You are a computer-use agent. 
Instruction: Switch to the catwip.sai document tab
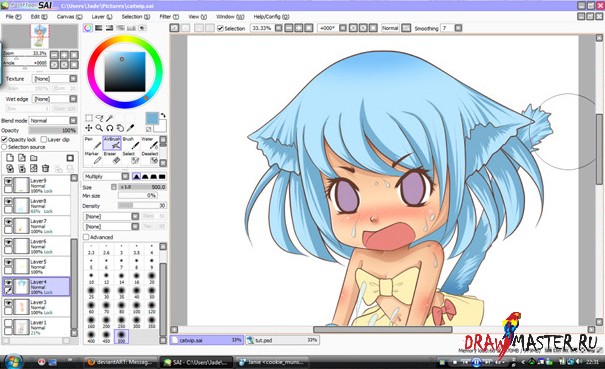pyautogui.click(x=207, y=340)
